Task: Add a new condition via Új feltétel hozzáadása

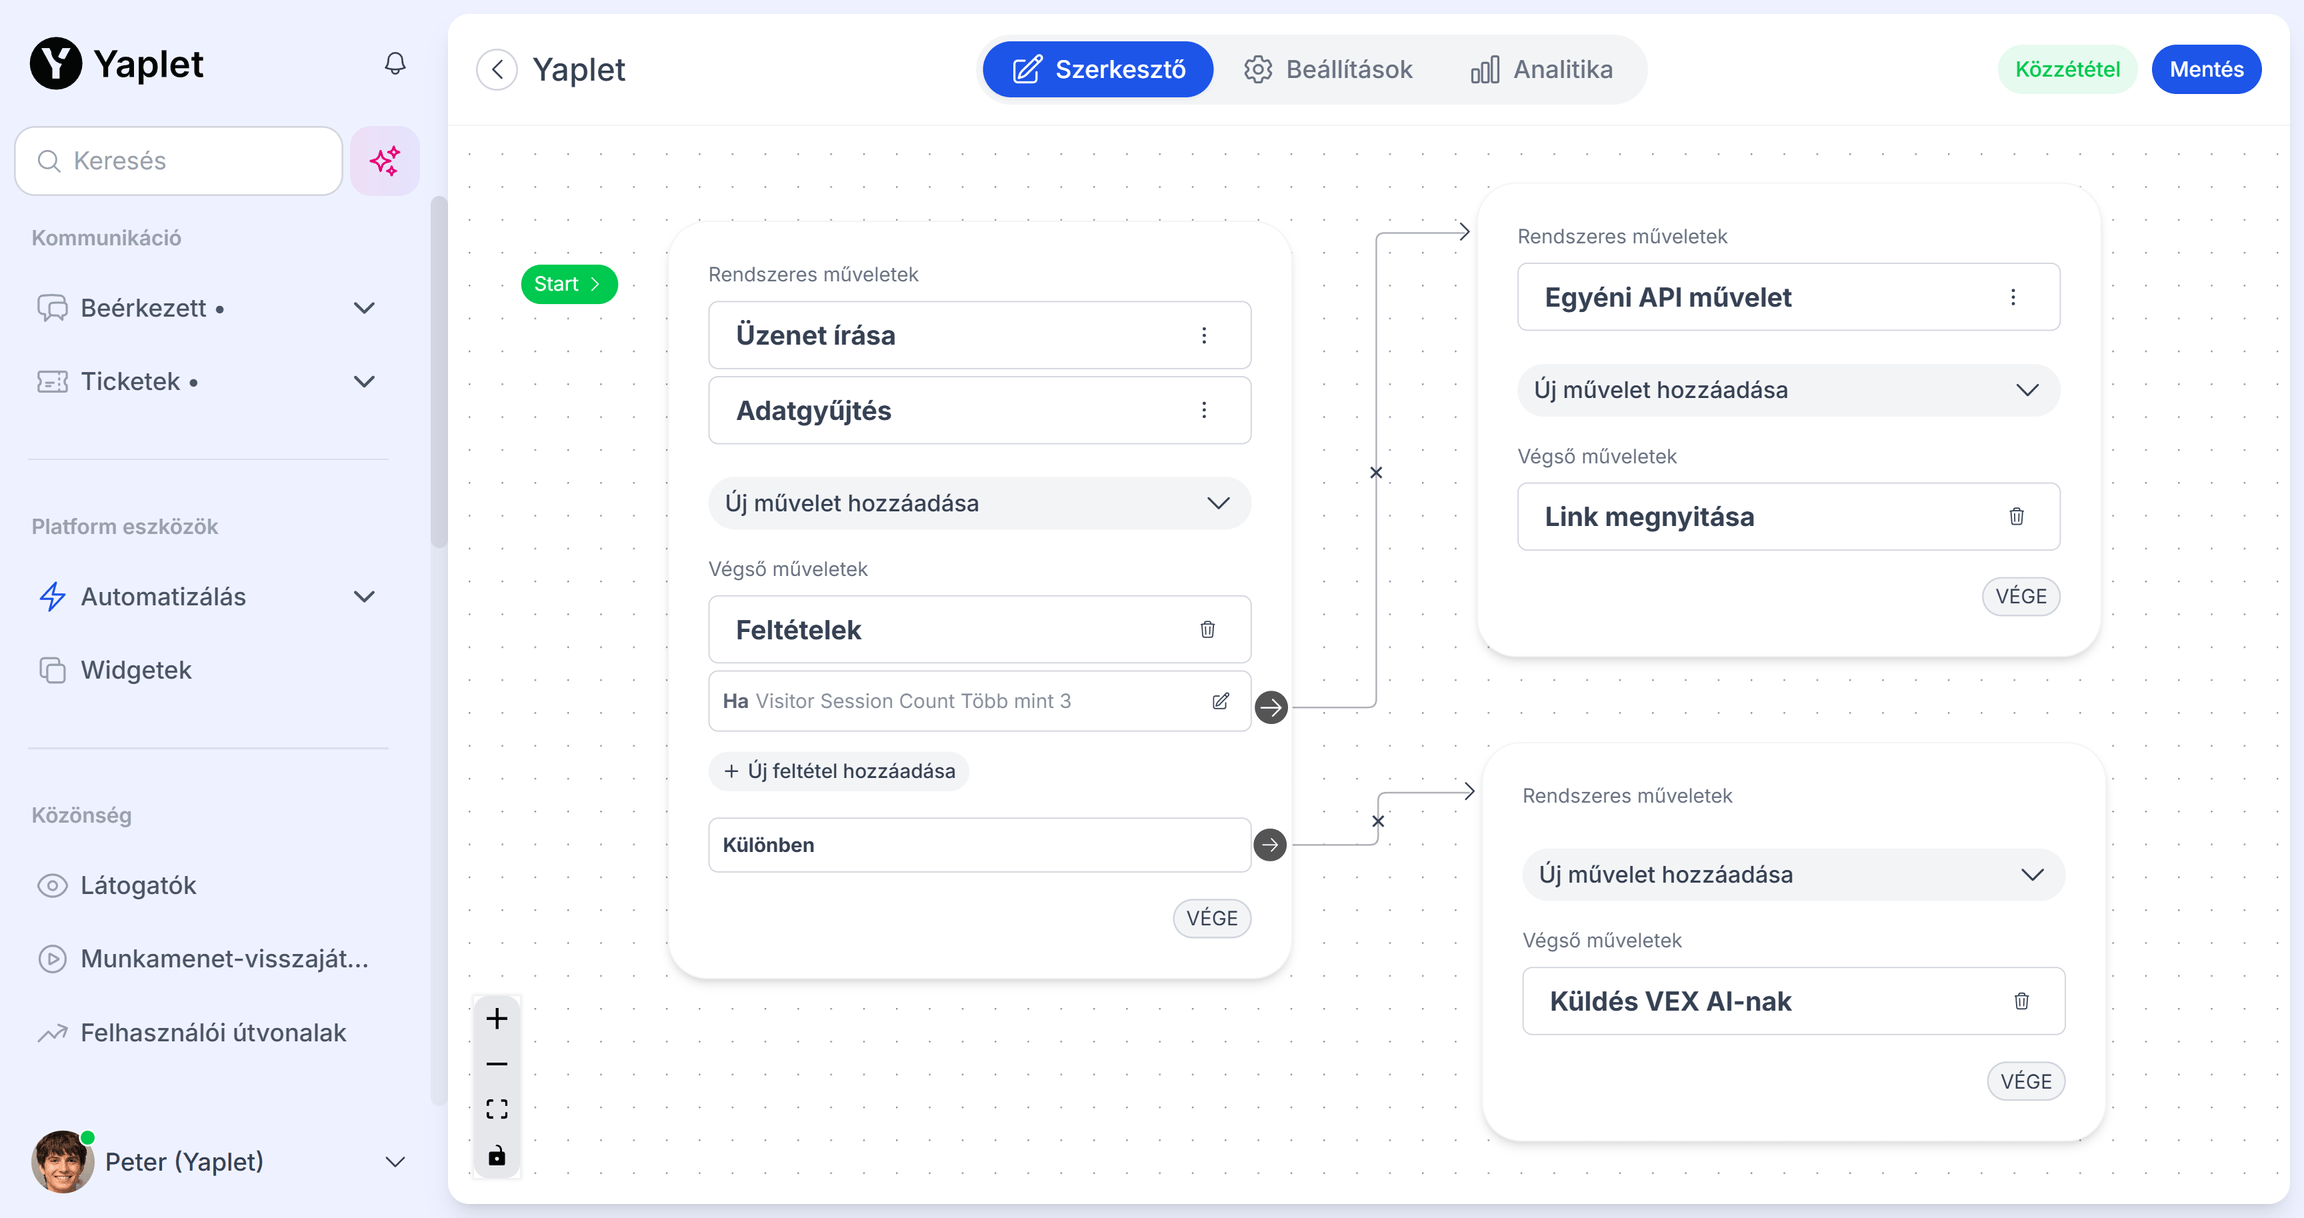Action: point(839,771)
